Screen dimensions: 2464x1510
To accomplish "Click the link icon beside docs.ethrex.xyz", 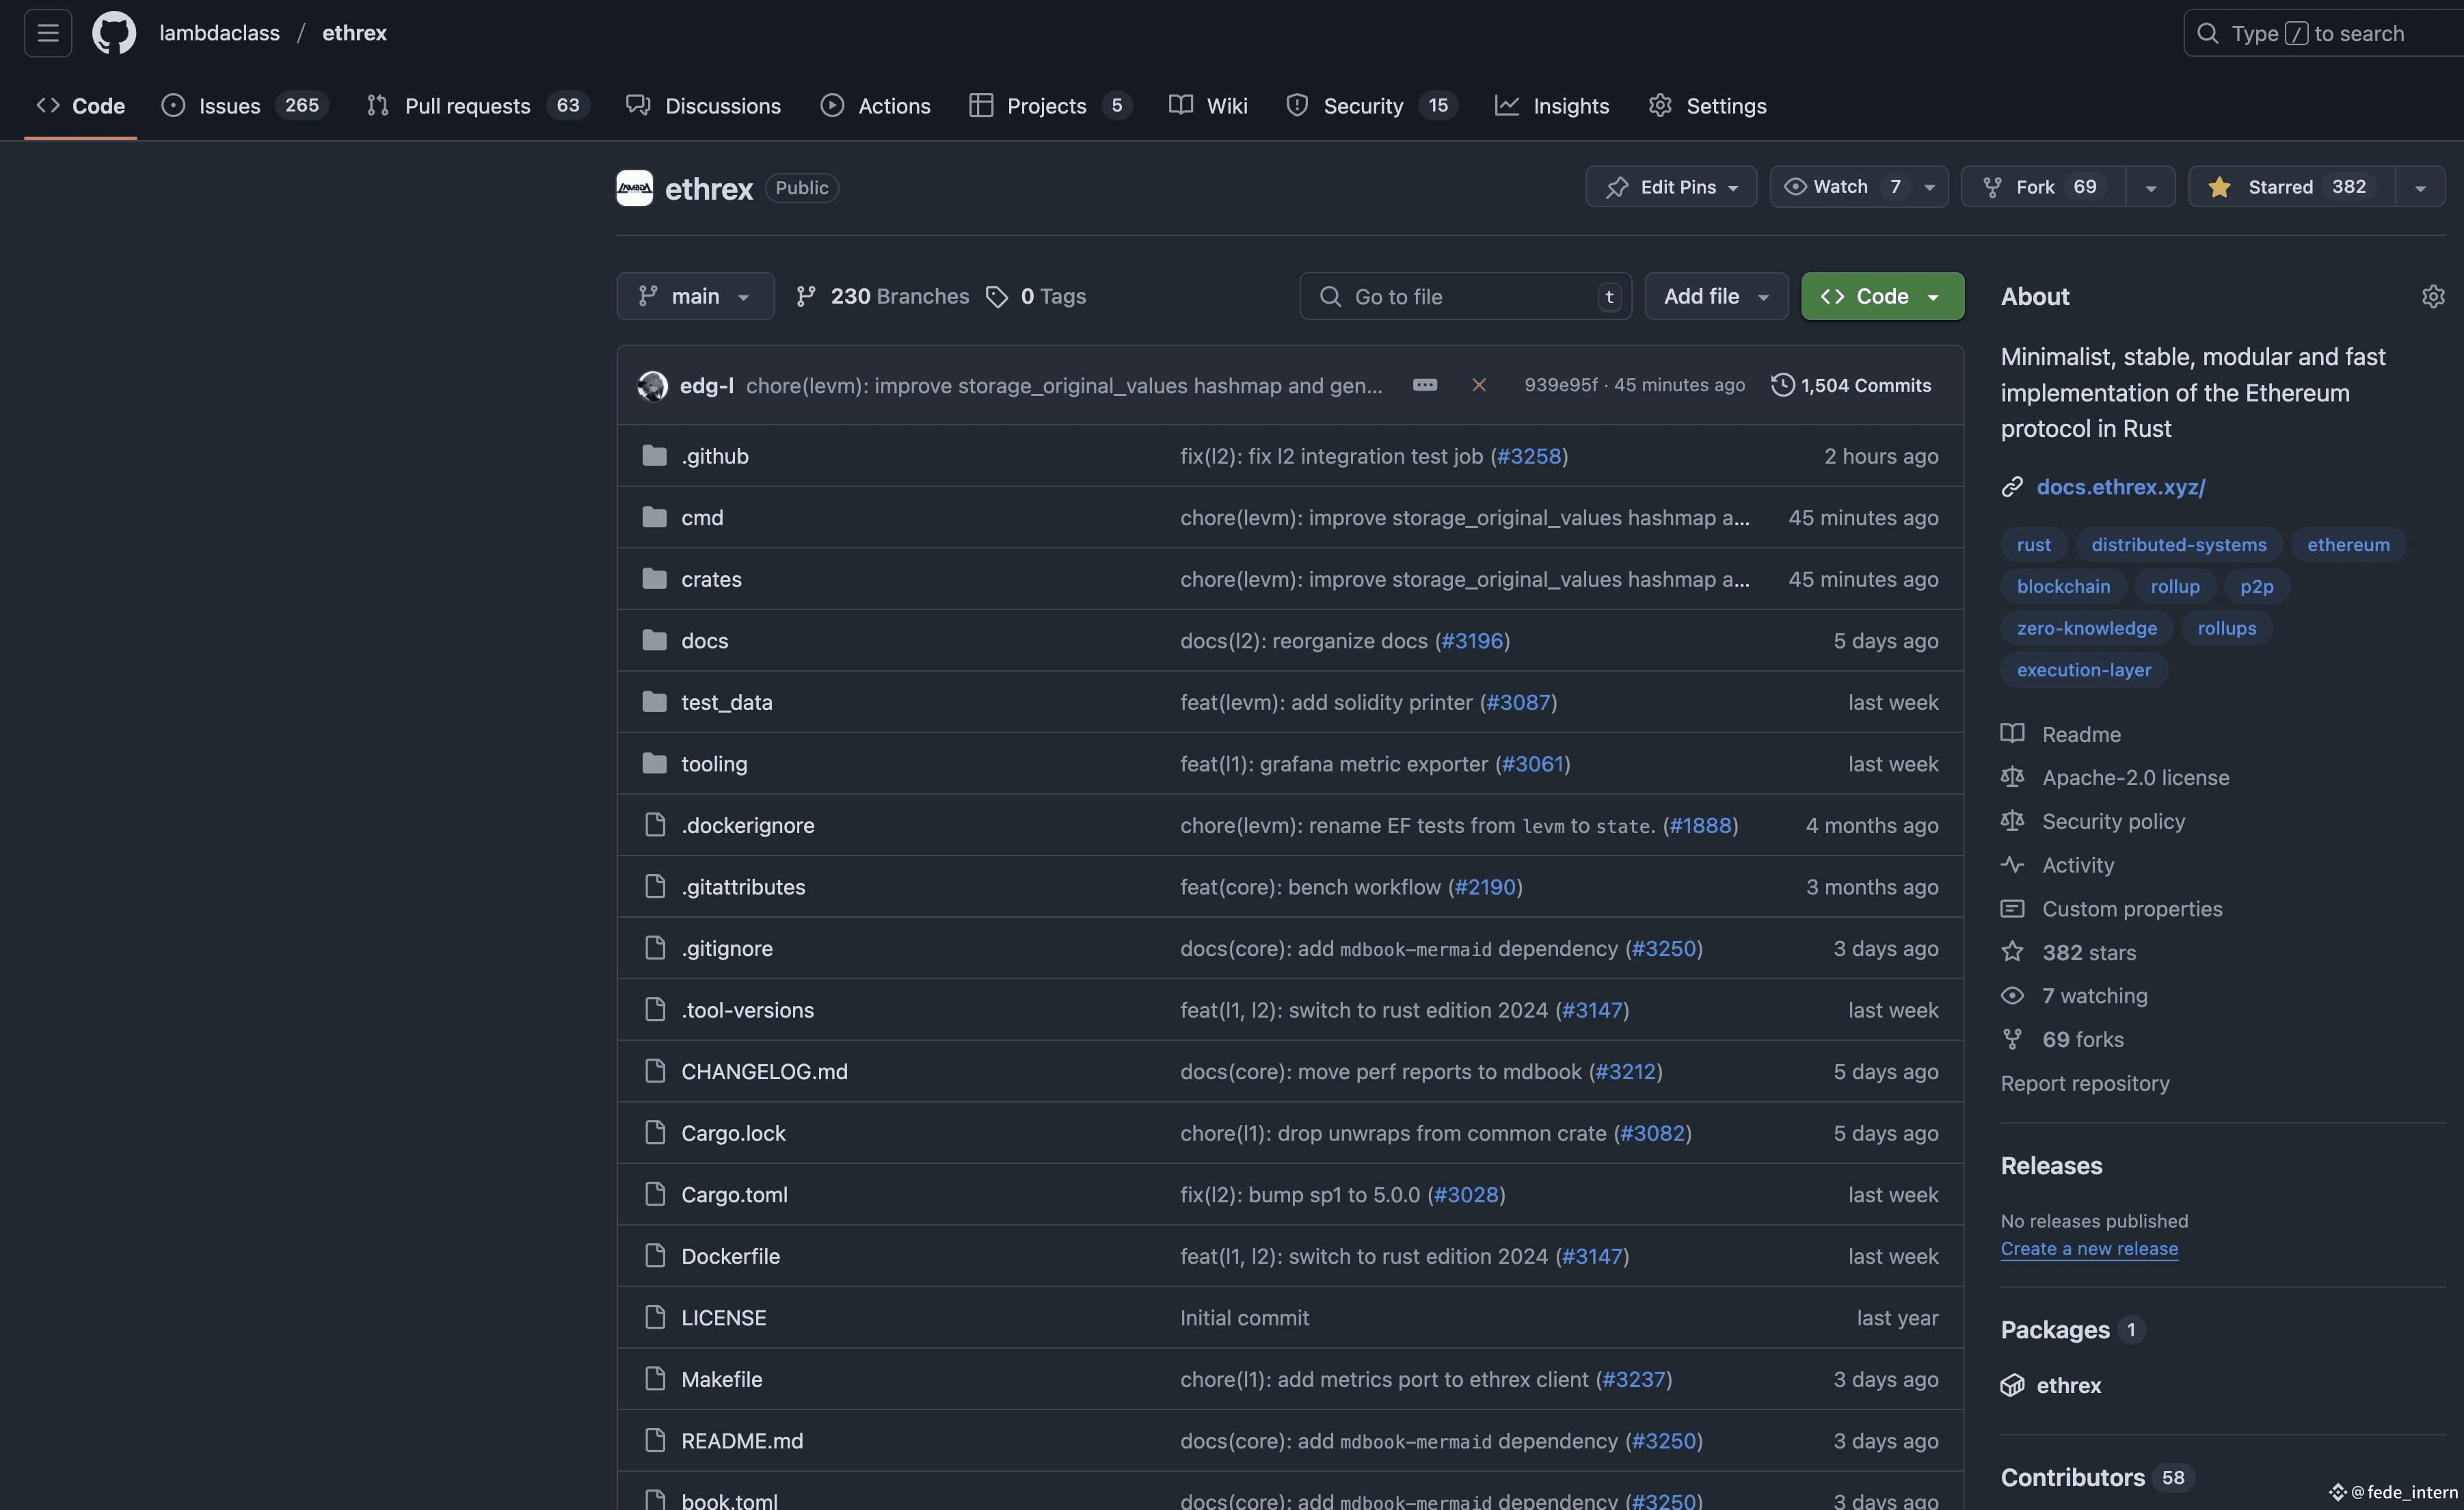I will tap(2012, 487).
